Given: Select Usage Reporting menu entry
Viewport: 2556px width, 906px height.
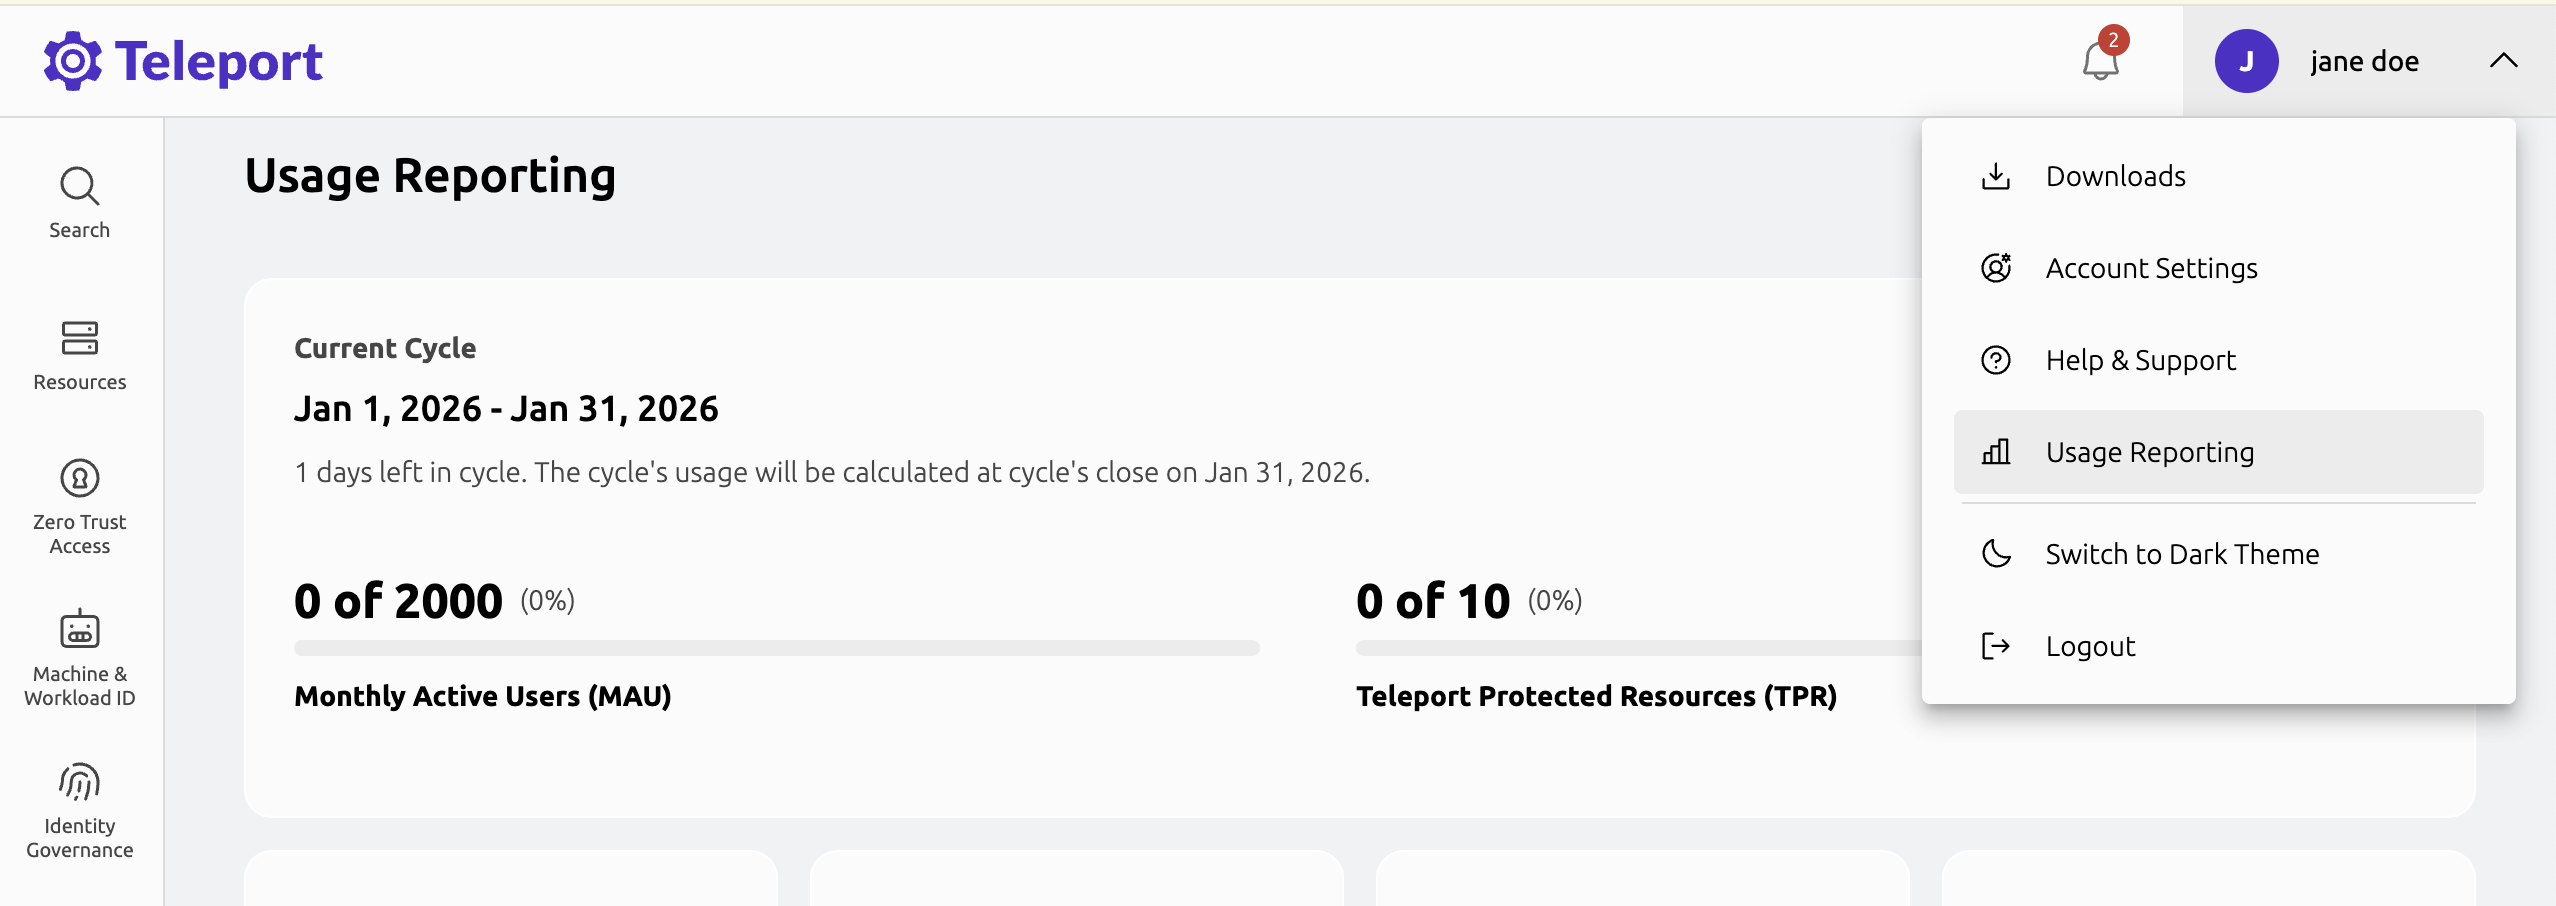Looking at the screenshot, I should [2149, 452].
